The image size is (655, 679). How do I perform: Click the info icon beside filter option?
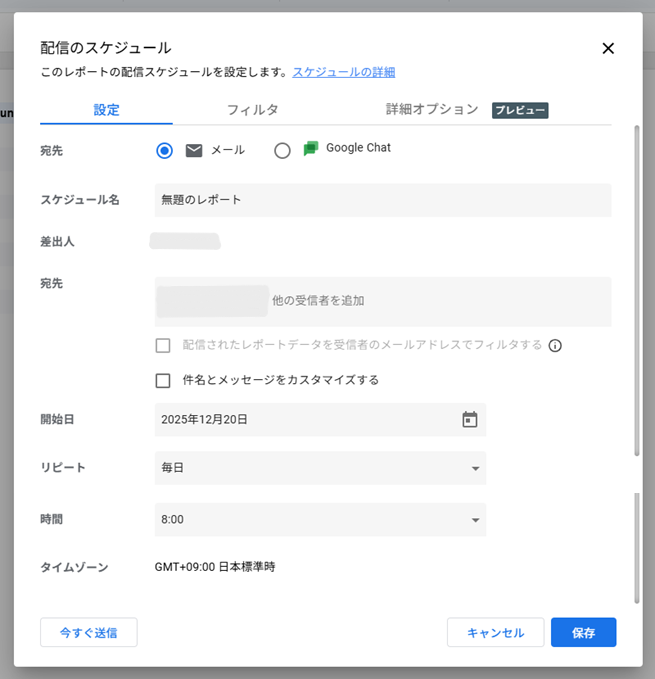tap(555, 346)
